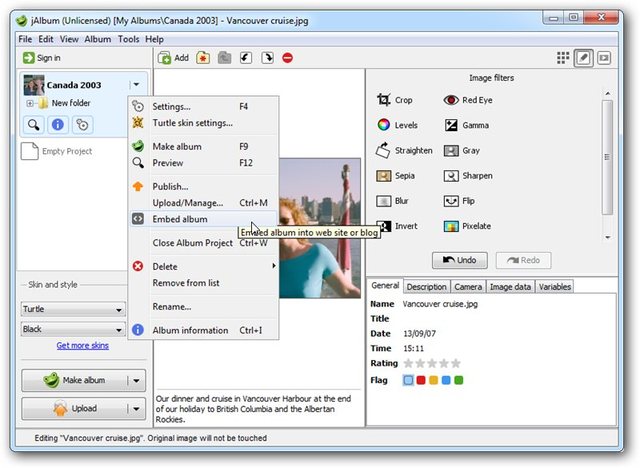
Task: Apply the Red Eye filter
Action: tap(467, 101)
